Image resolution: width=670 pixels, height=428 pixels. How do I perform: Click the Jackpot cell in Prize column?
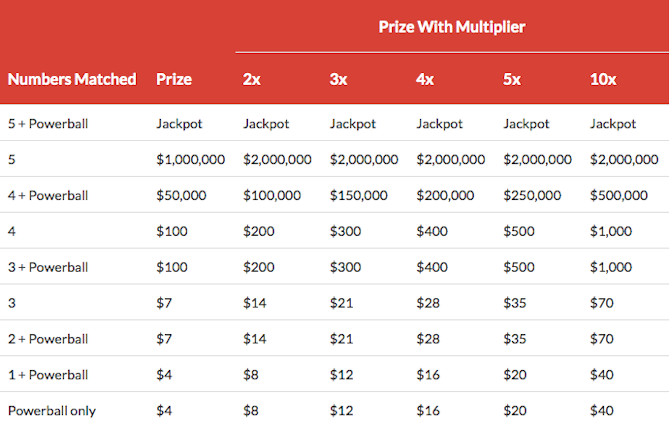pos(180,124)
